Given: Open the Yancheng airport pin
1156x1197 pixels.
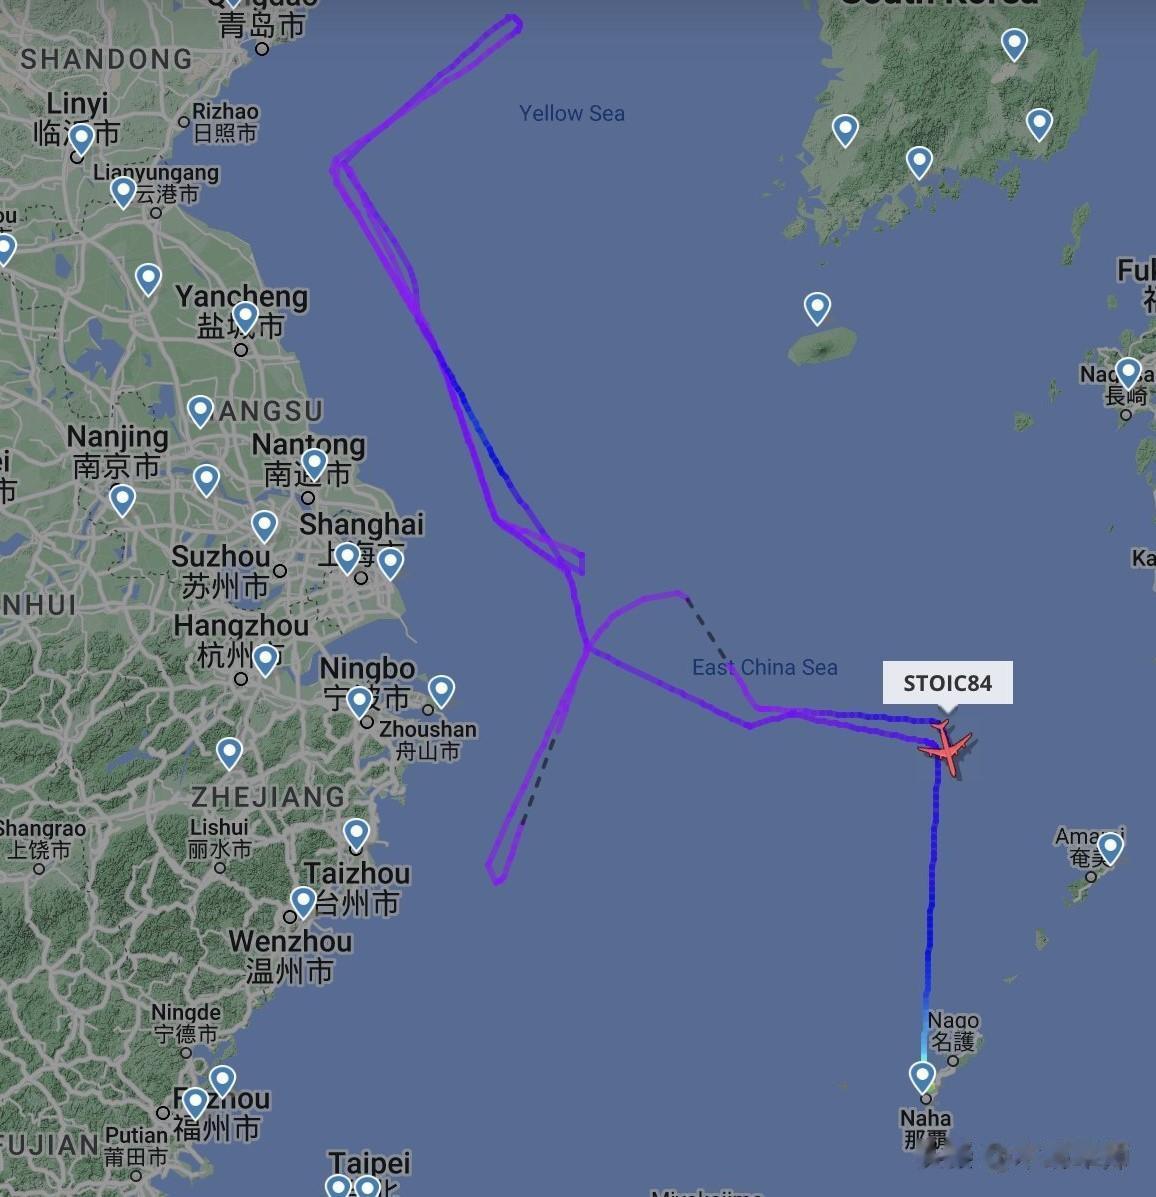Looking at the screenshot, I should (245, 317).
